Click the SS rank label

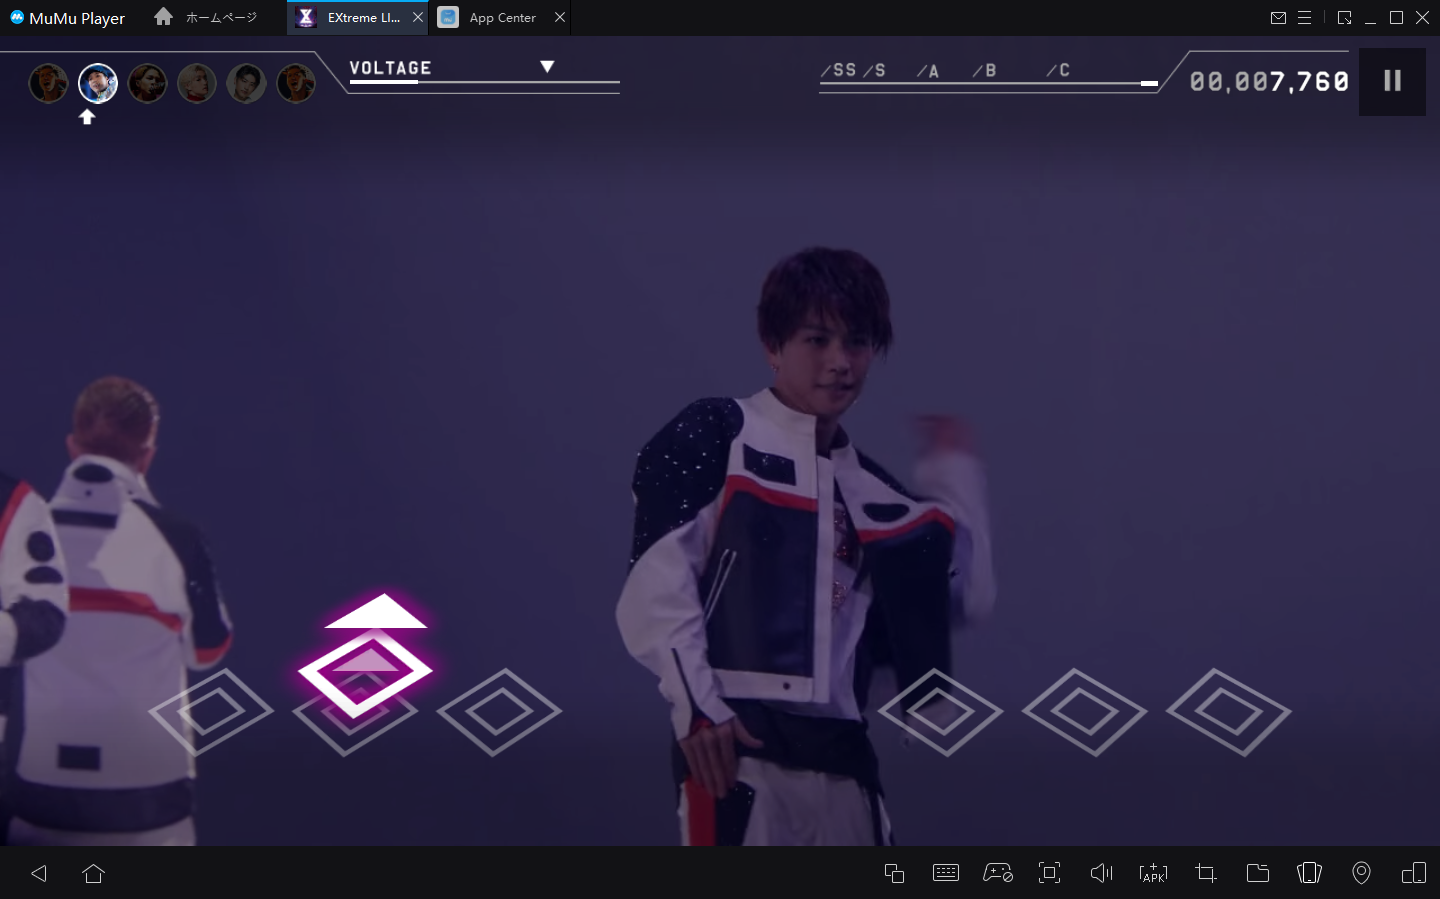pyautogui.click(x=840, y=70)
